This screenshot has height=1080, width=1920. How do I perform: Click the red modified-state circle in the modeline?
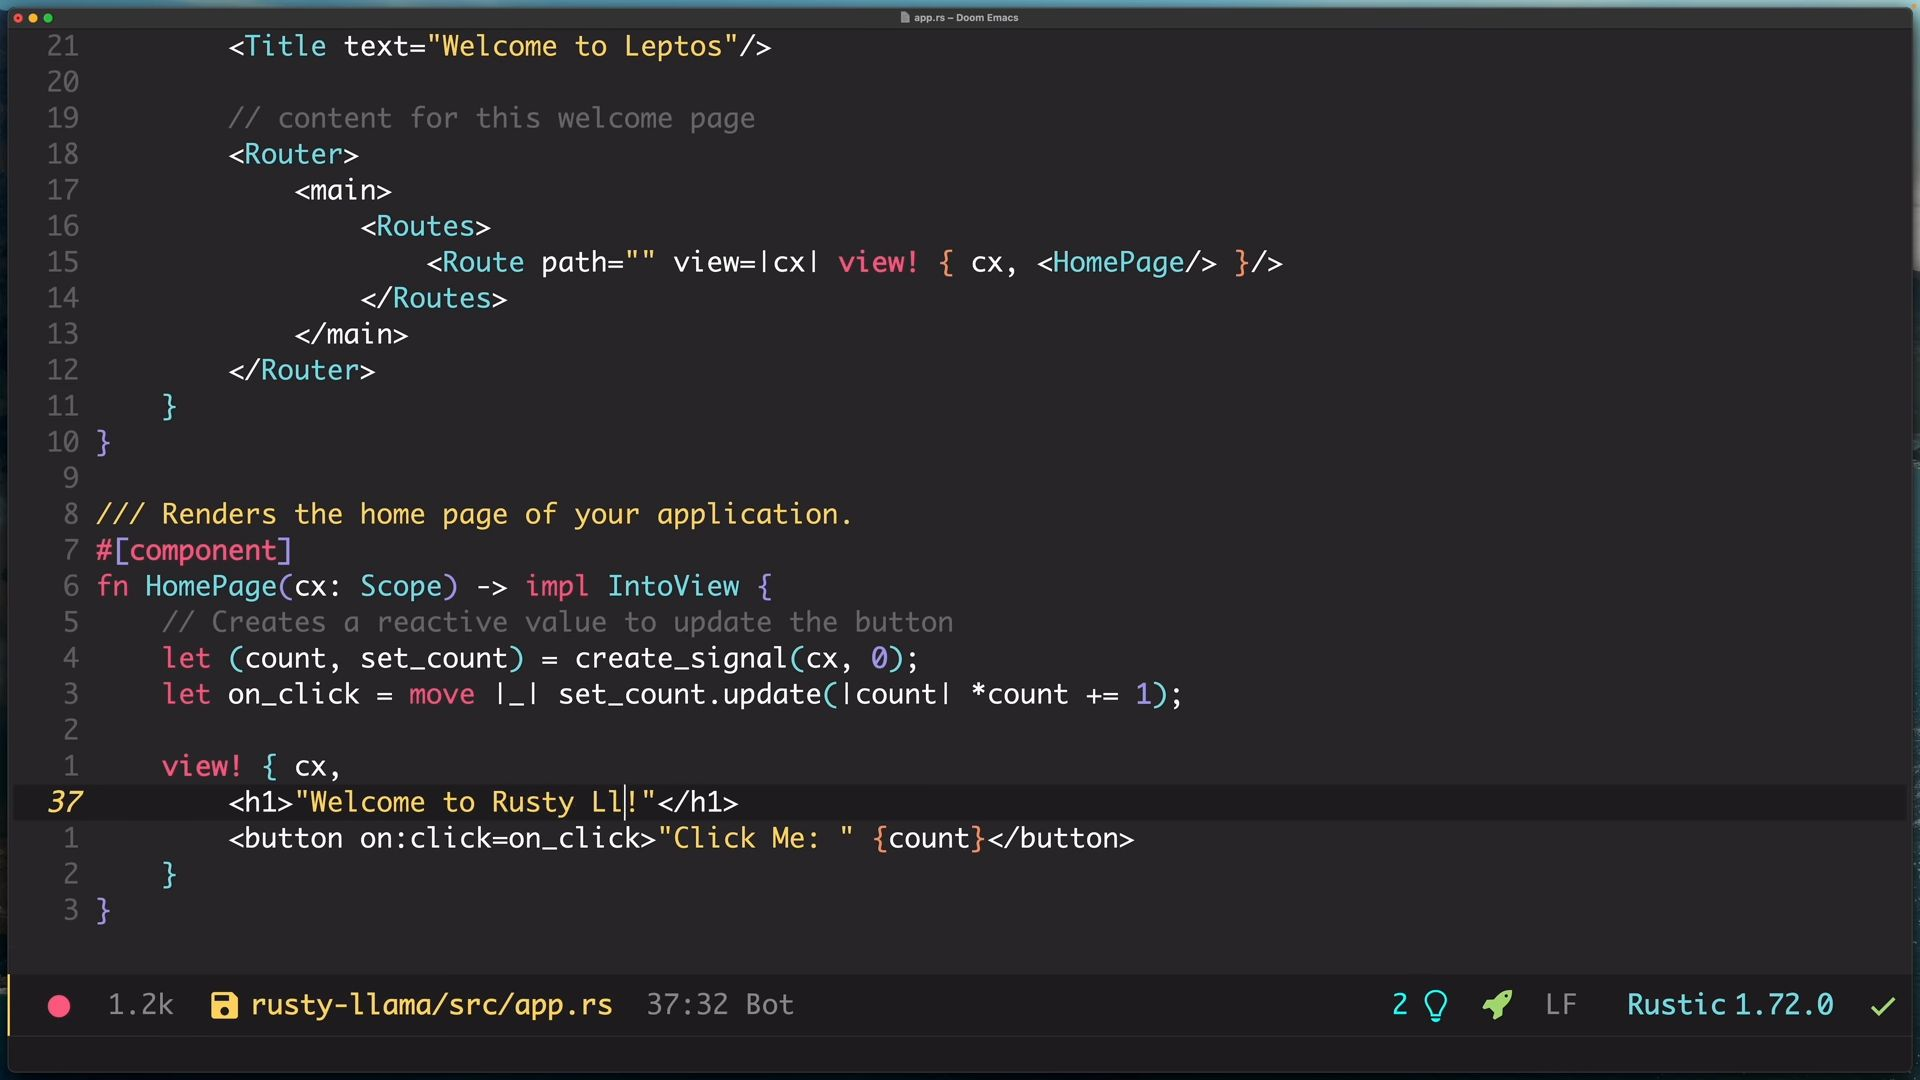[59, 1006]
